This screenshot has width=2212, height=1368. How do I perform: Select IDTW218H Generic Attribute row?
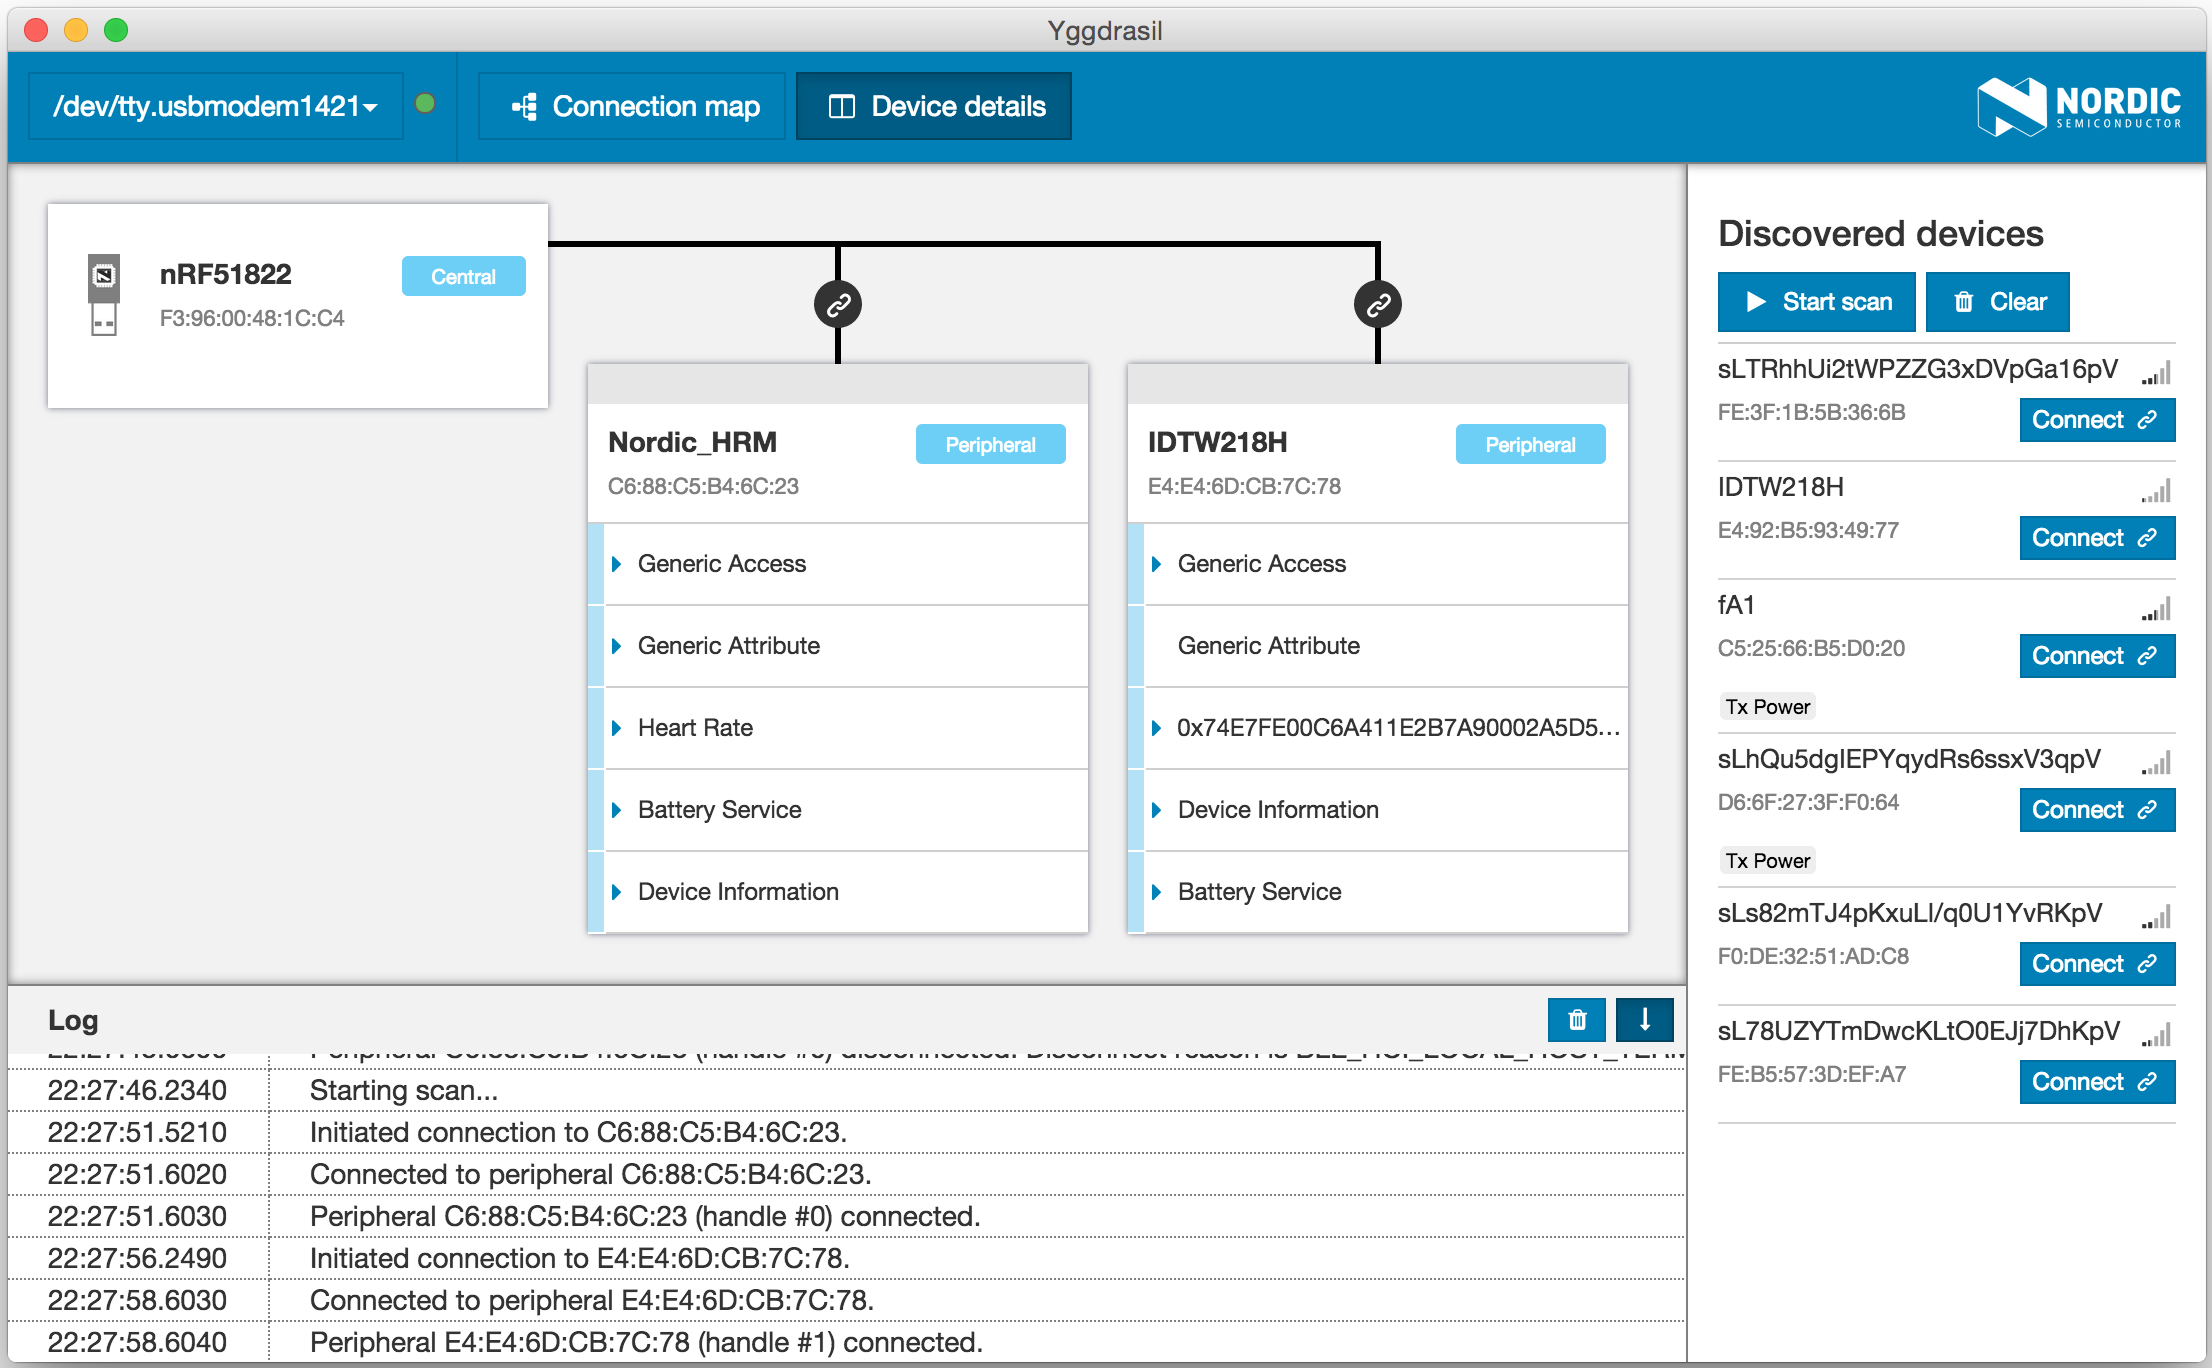click(x=1378, y=646)
